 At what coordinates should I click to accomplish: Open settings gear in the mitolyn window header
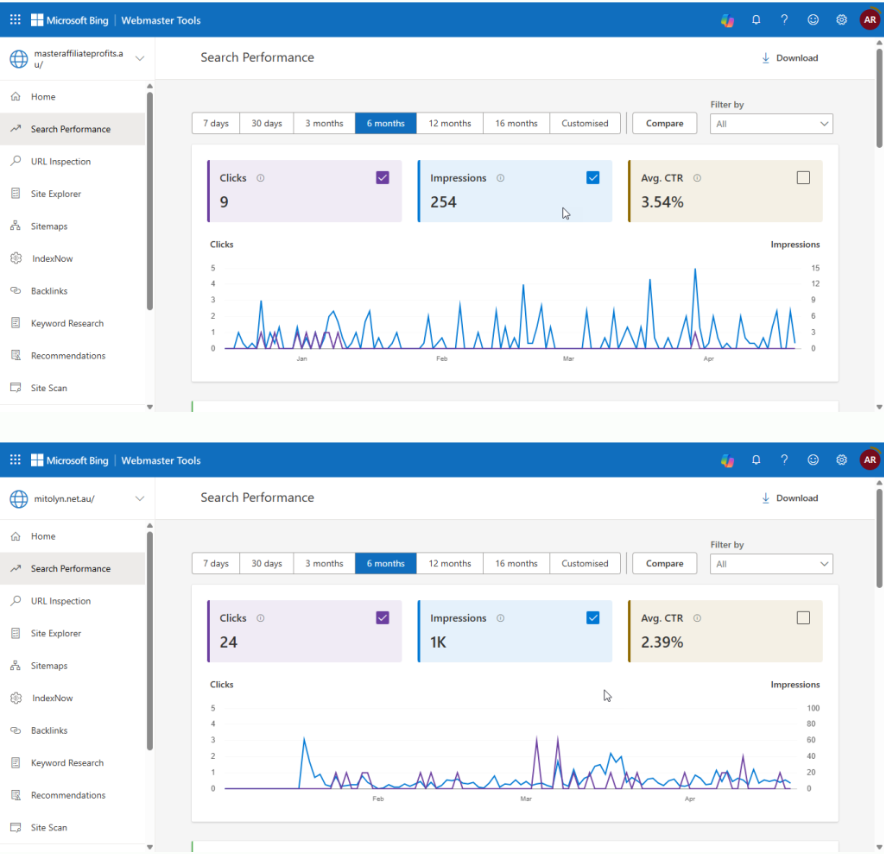tap(841, 460)
